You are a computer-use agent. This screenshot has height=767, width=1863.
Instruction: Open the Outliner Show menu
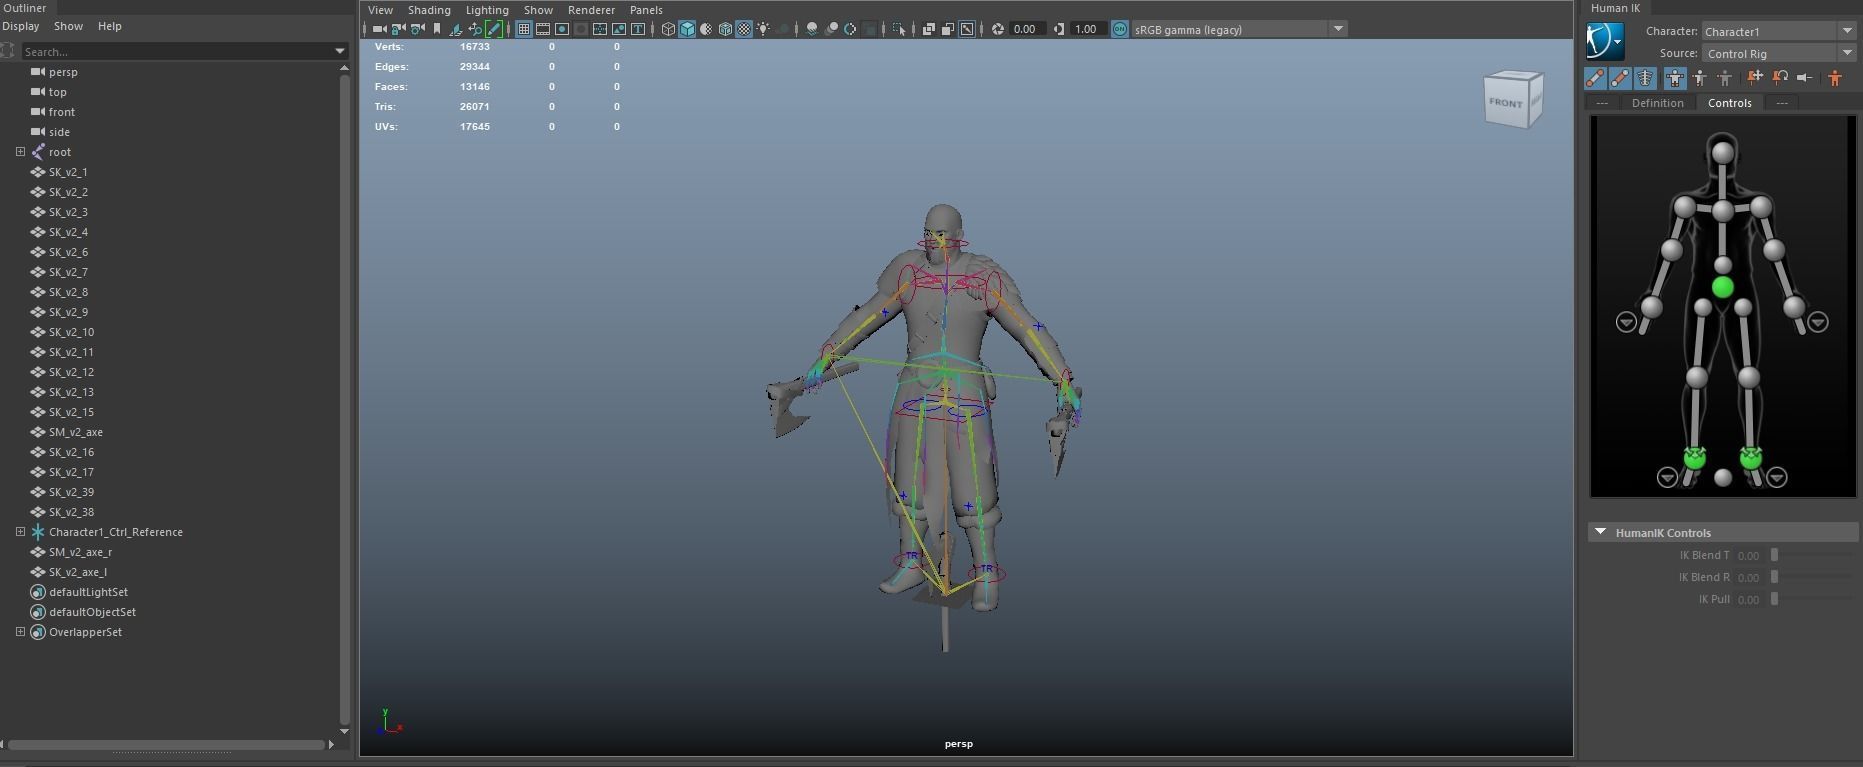pyautogui.click(x=68, y=26)
